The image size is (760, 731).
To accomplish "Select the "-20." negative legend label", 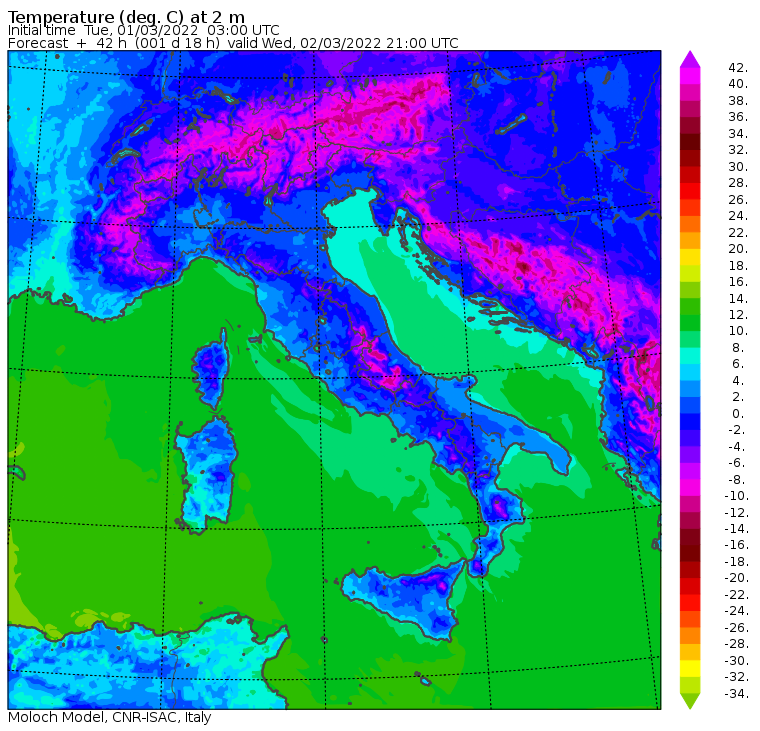I will pyautogui.click(x=736, y=578).
